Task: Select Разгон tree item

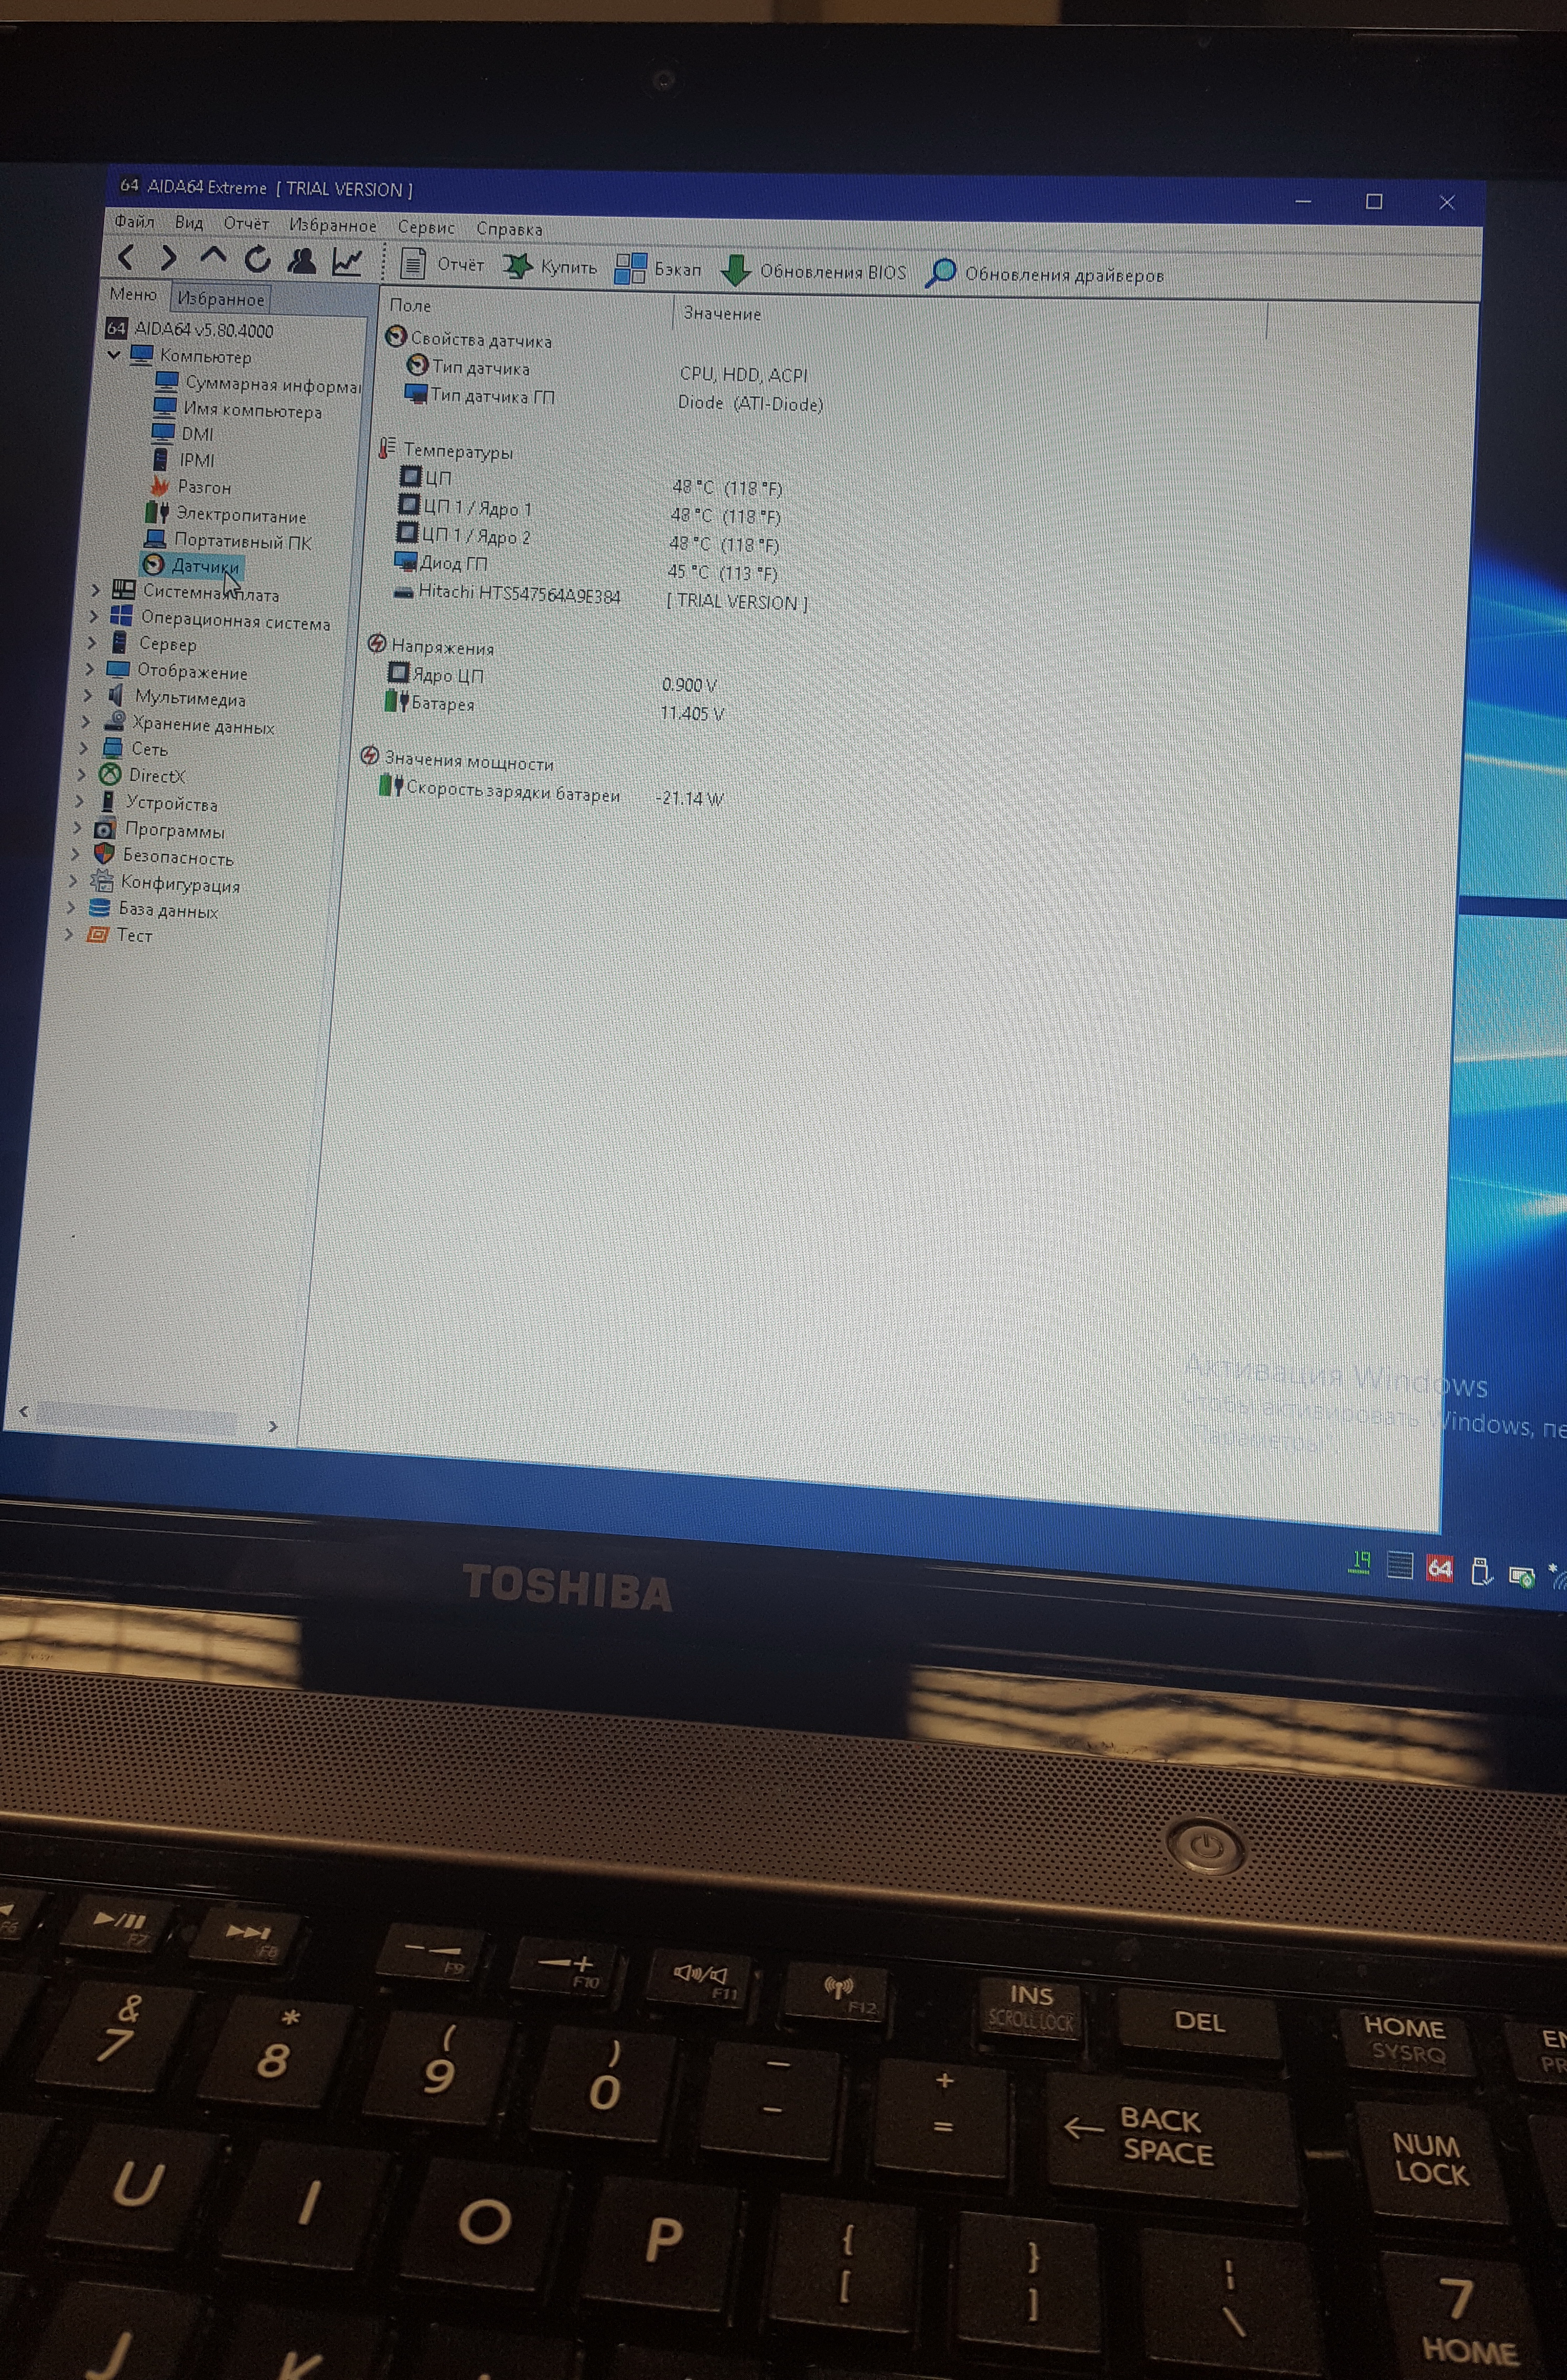Action: [190, 487]
